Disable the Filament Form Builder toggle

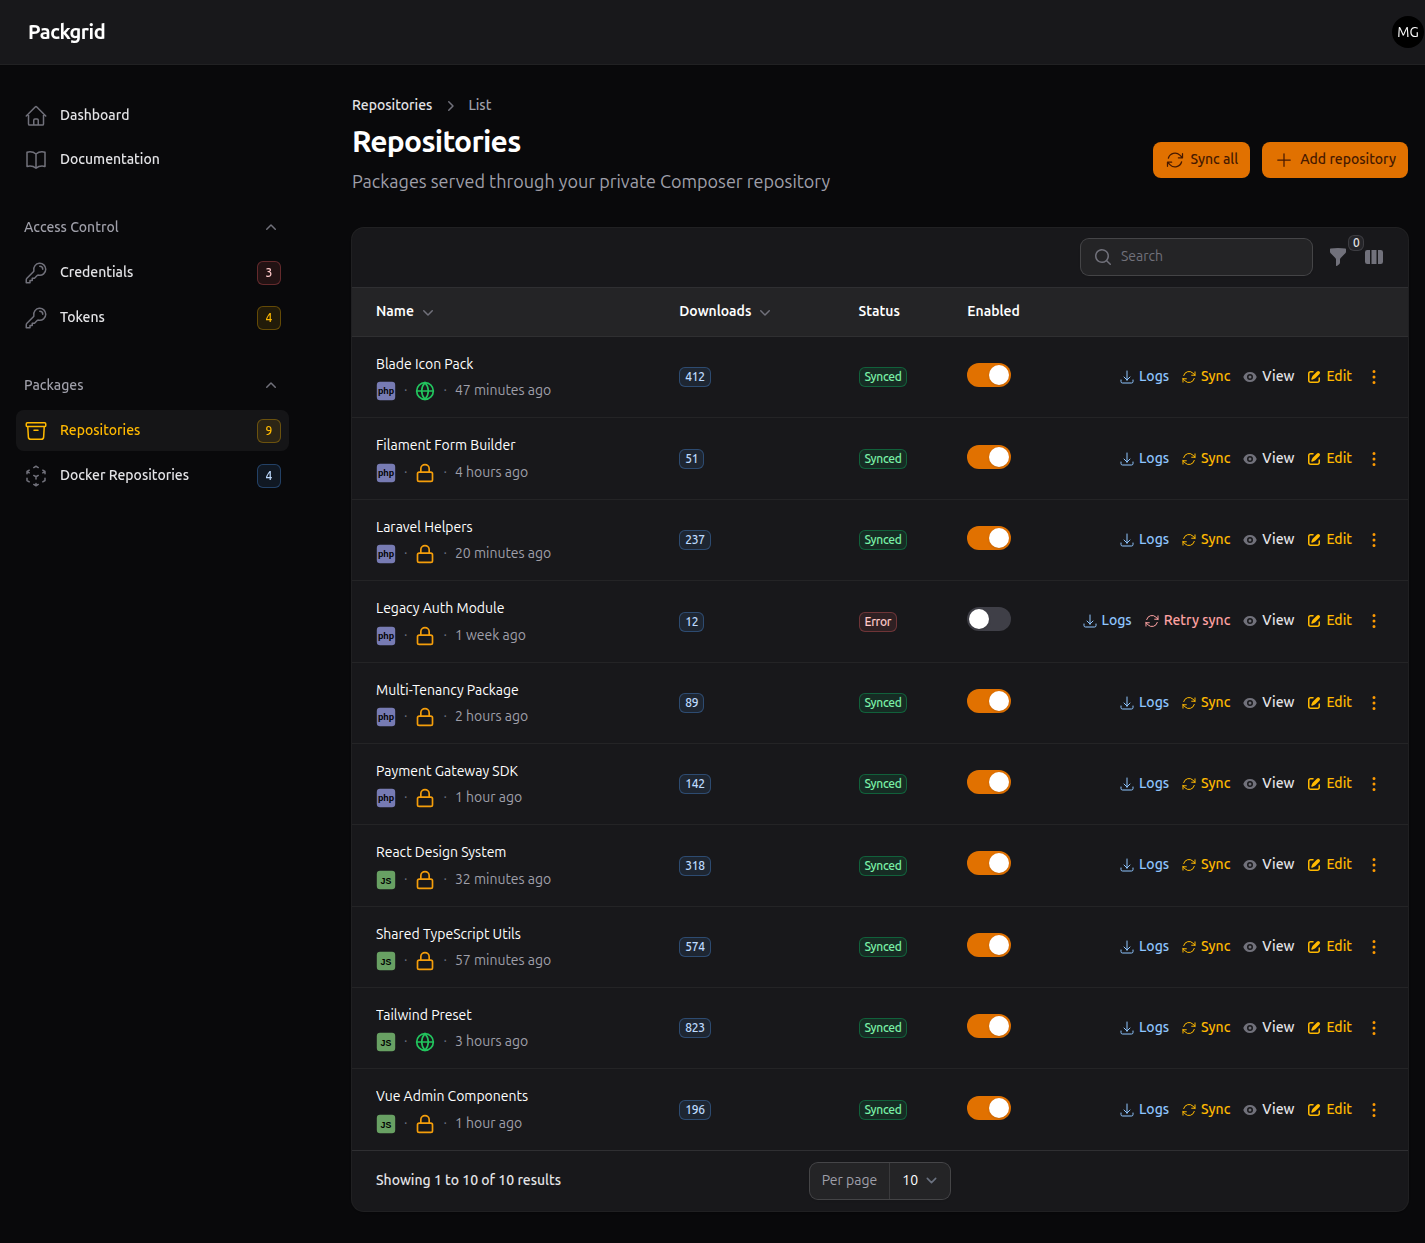989,457
